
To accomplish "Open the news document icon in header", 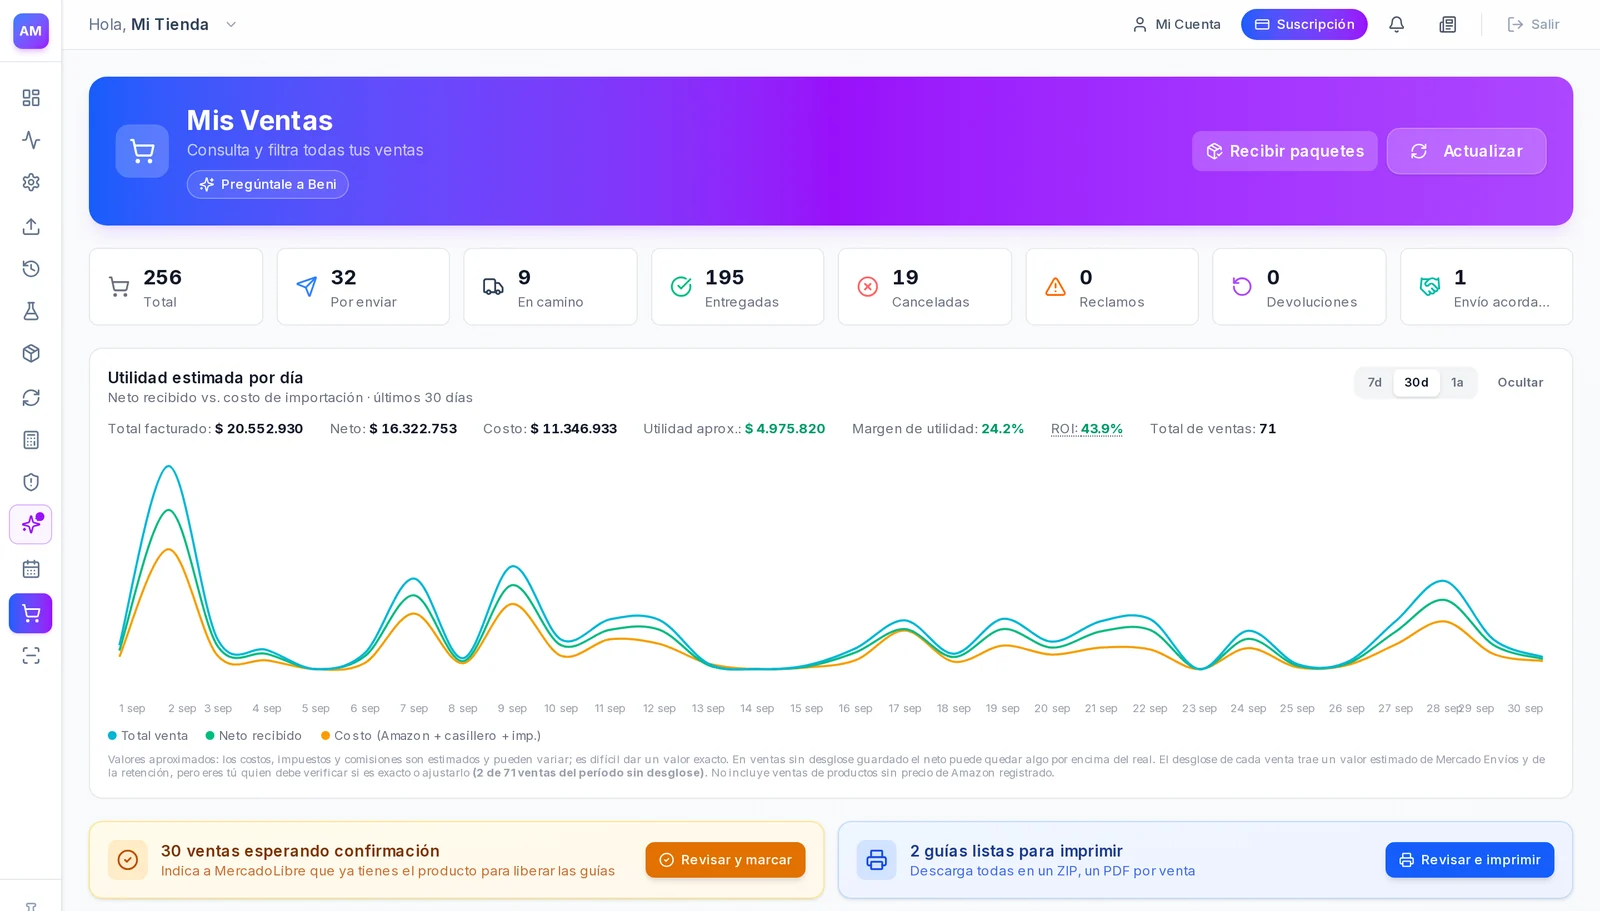I will pos(1447,24).
